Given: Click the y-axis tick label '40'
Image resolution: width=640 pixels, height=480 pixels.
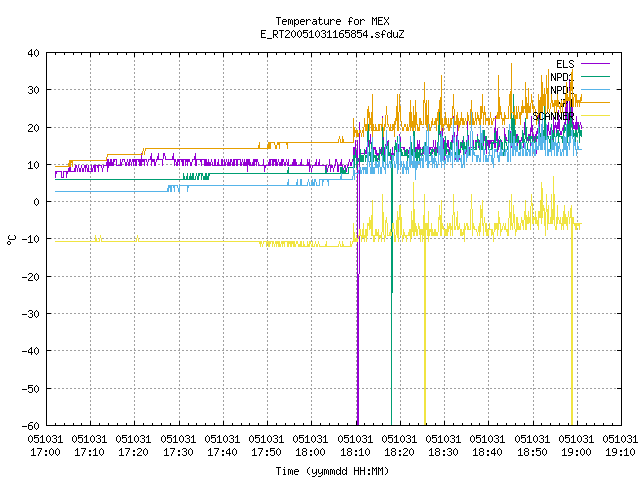Looking at the screenshot, I should [33, 53].
